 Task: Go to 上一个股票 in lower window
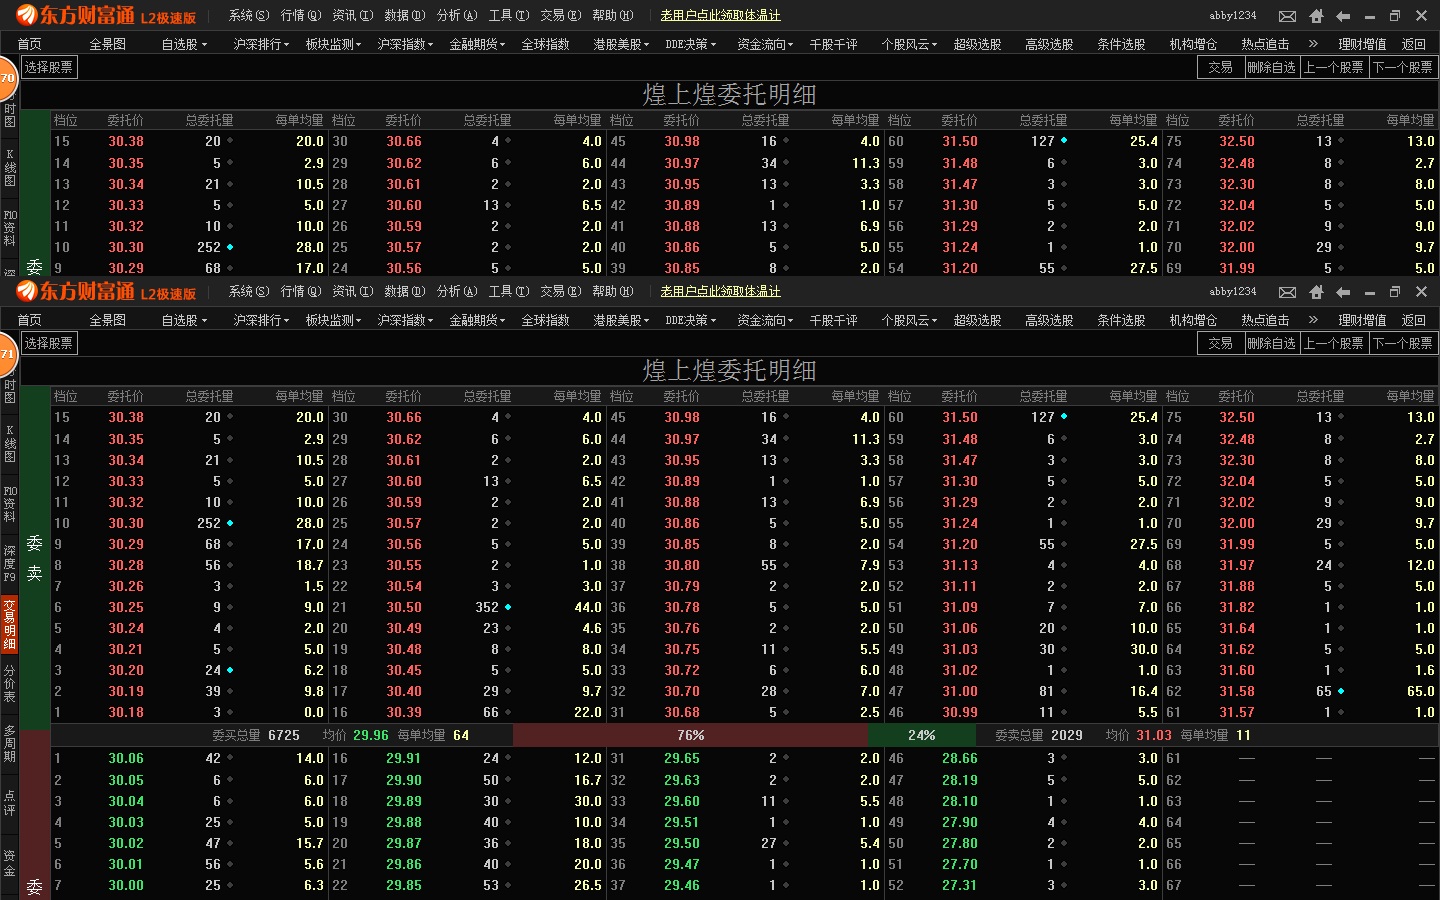click(1334, 343)
